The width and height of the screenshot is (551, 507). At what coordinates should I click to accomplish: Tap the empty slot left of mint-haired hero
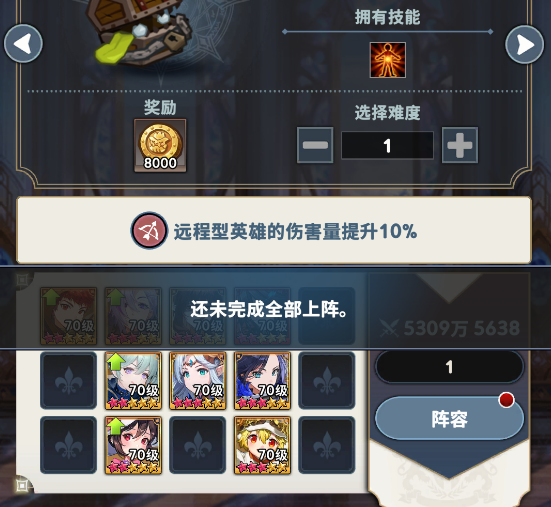coord(69,381)
